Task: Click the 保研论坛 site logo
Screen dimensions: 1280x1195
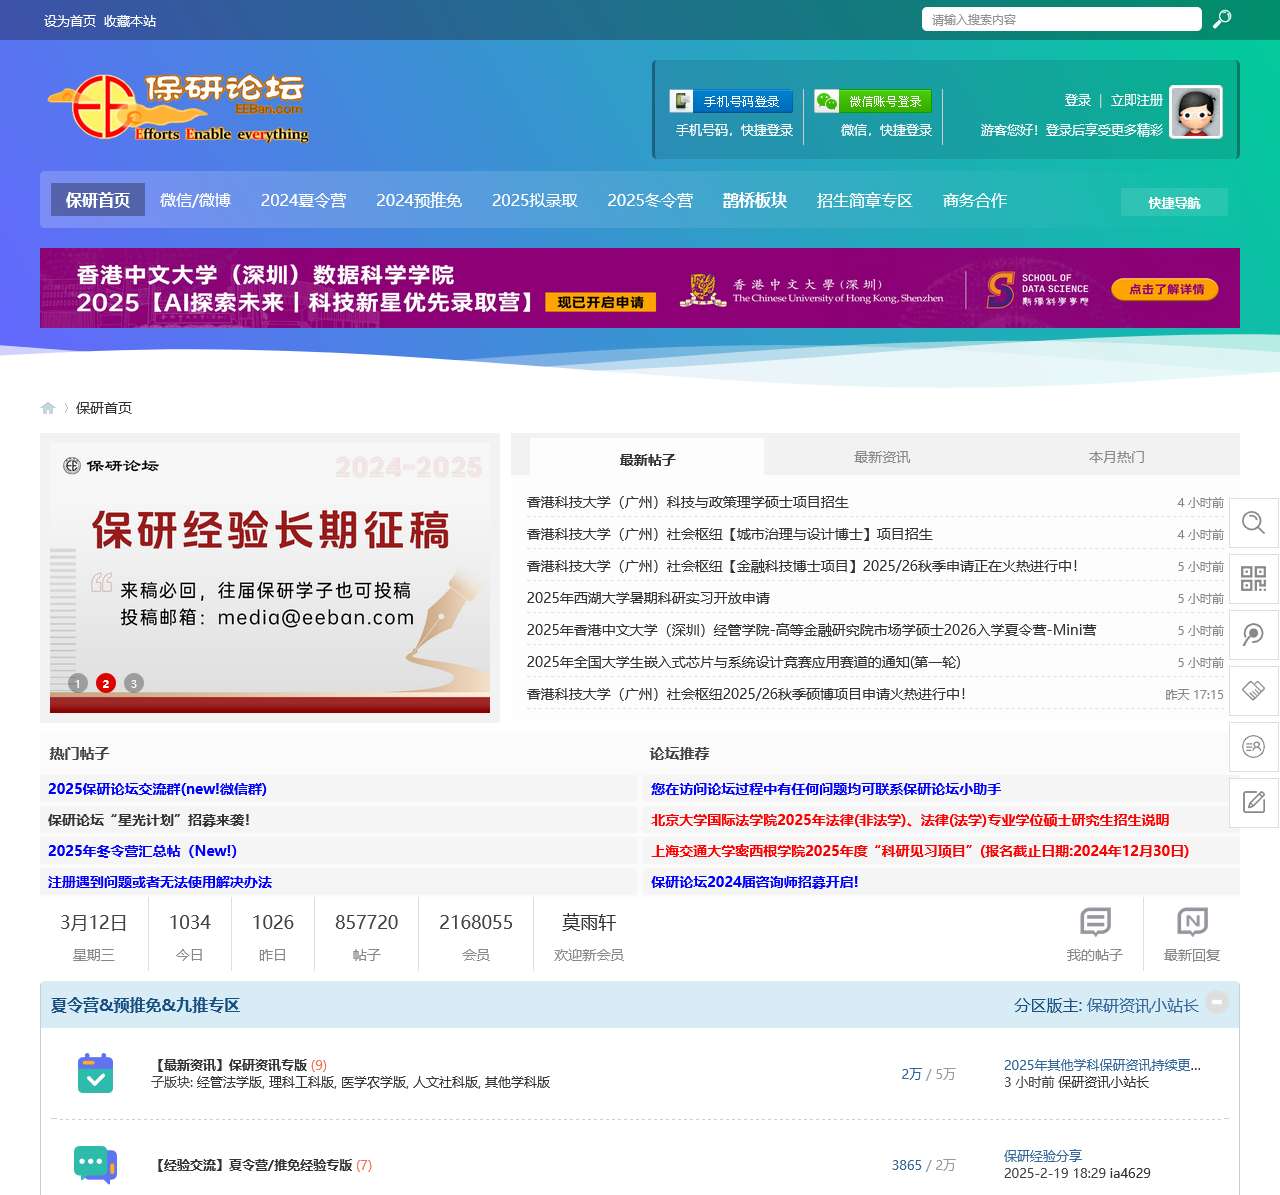Action: click(178, 108)
